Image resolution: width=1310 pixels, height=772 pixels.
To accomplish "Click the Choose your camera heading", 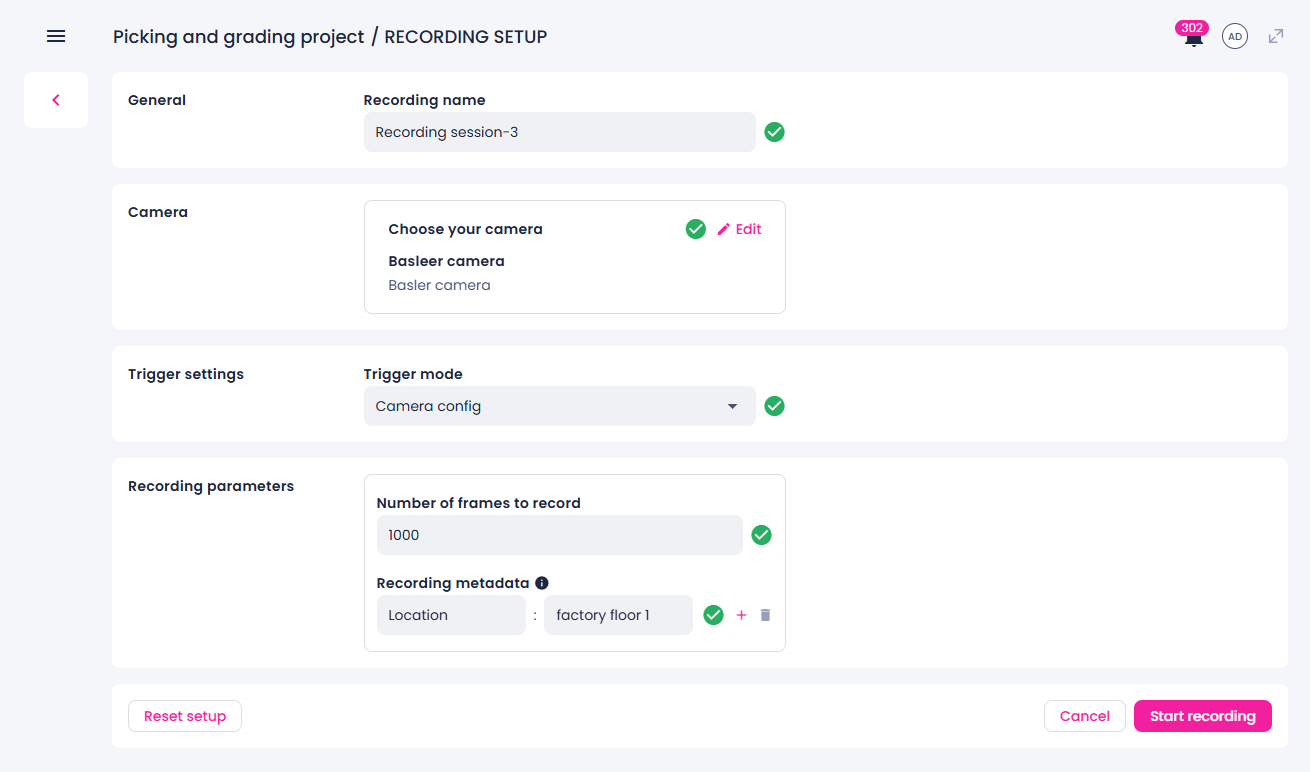I will tap(465, 229).
